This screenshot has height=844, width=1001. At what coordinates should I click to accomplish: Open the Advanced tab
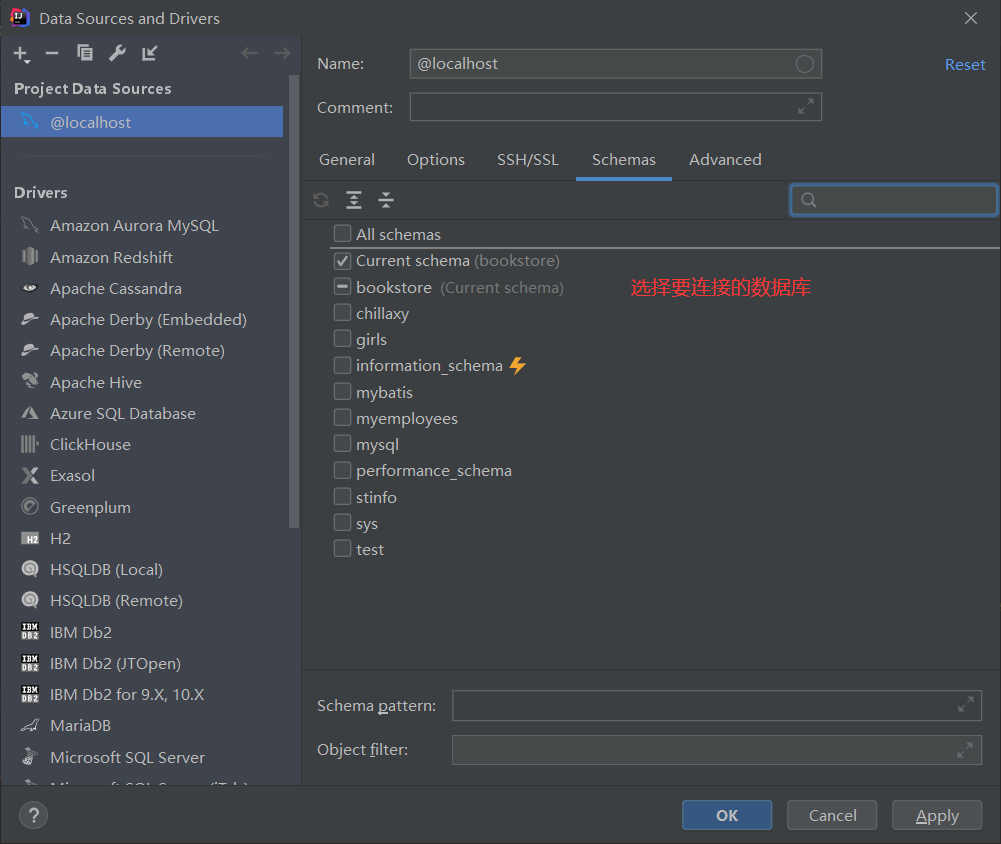[725, 160]
